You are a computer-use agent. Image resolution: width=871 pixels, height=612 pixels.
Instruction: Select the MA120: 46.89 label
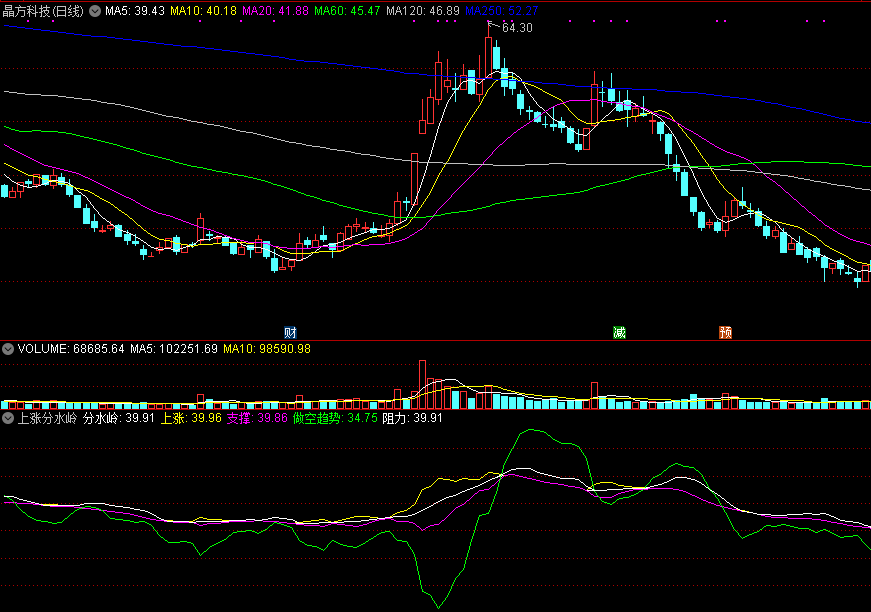point(423,11)
